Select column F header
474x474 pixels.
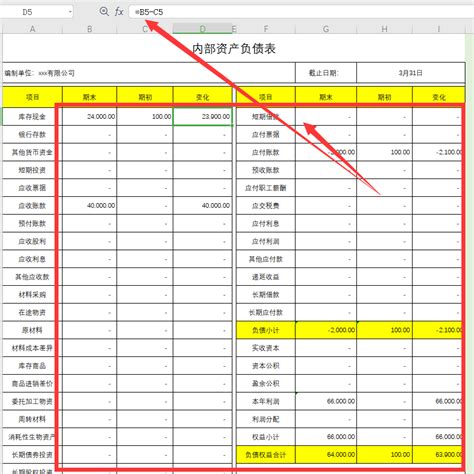(266, 29)
